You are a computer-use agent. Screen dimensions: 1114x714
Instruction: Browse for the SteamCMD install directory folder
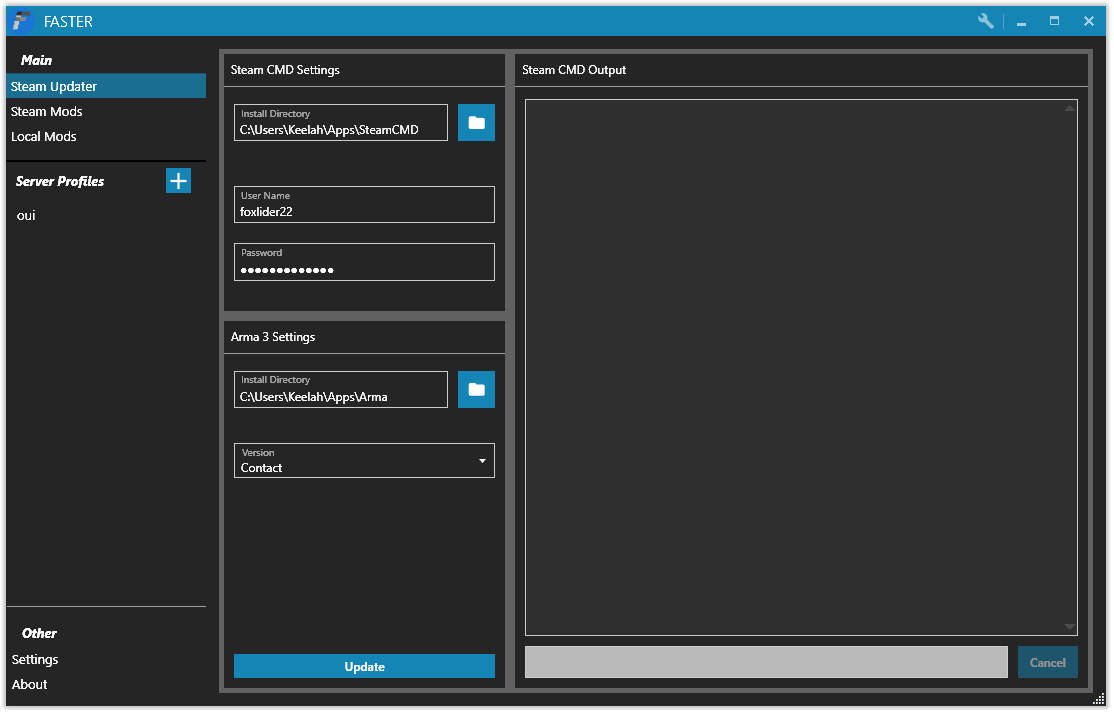click(476, 123)
